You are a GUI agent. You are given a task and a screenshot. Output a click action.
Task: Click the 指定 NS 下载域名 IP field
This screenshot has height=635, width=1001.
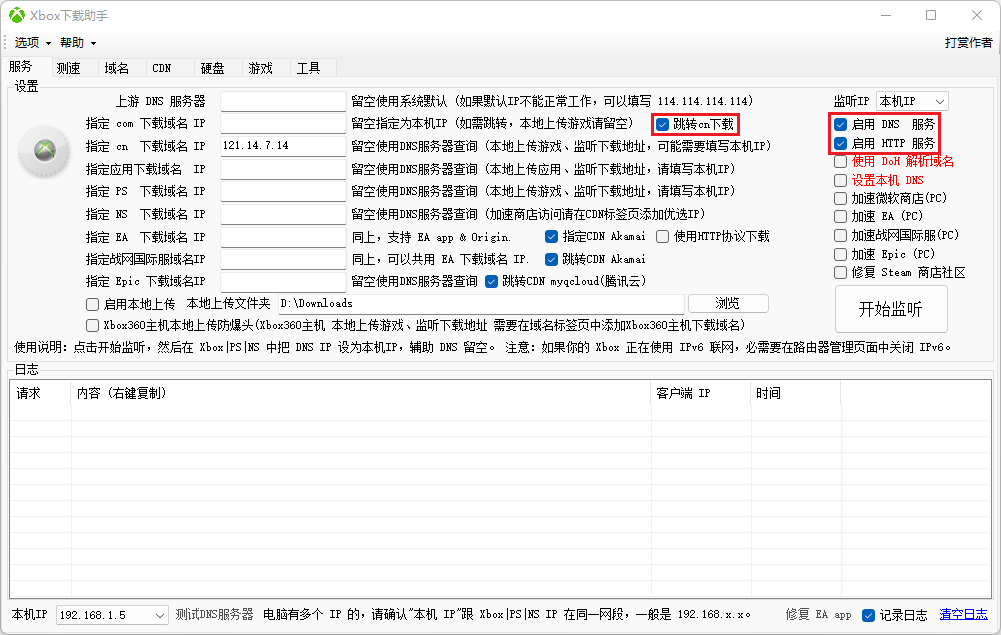pyautogui.click(x=283, y=214)
